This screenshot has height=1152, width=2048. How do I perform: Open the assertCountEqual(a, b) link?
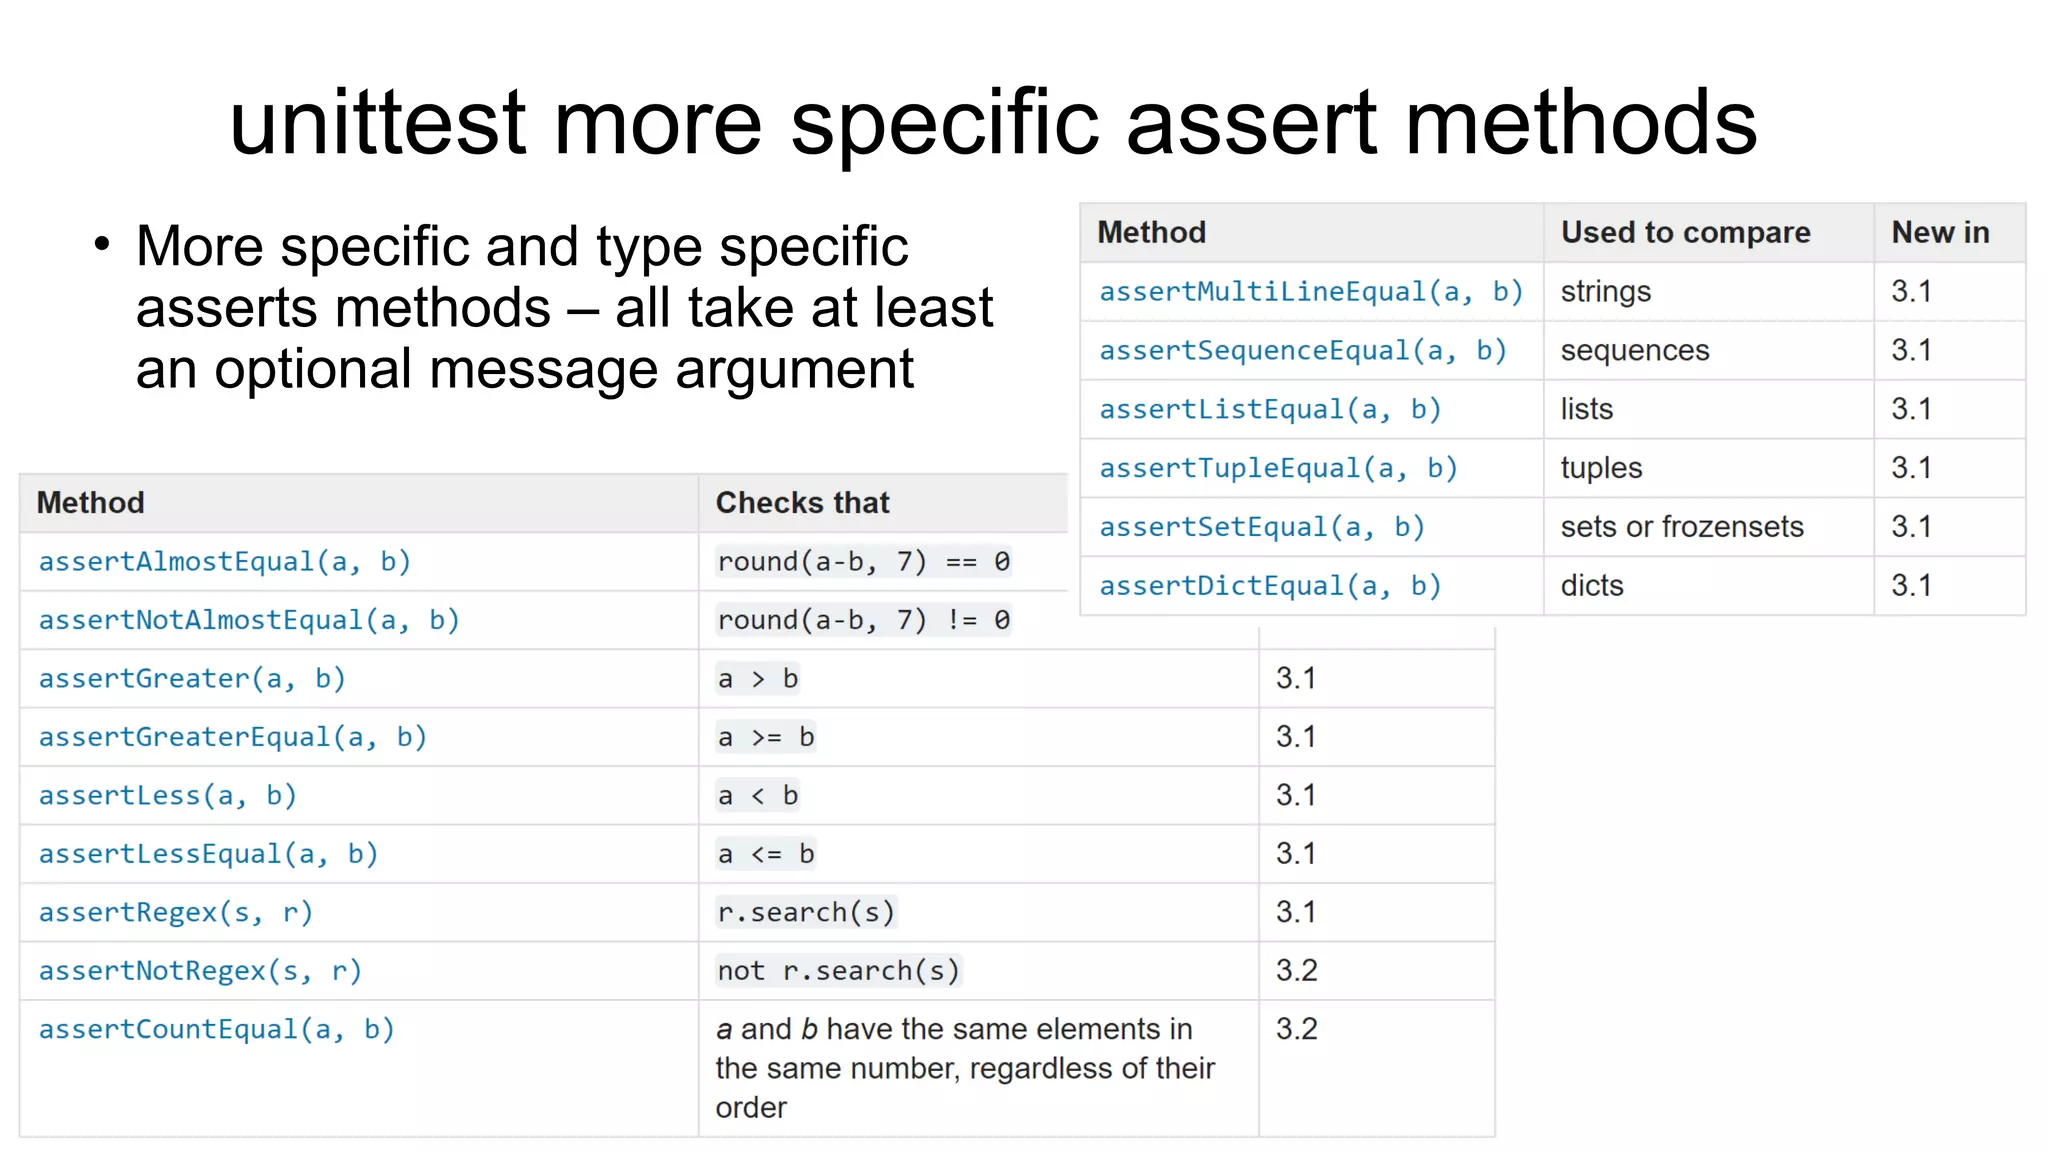216,1030
